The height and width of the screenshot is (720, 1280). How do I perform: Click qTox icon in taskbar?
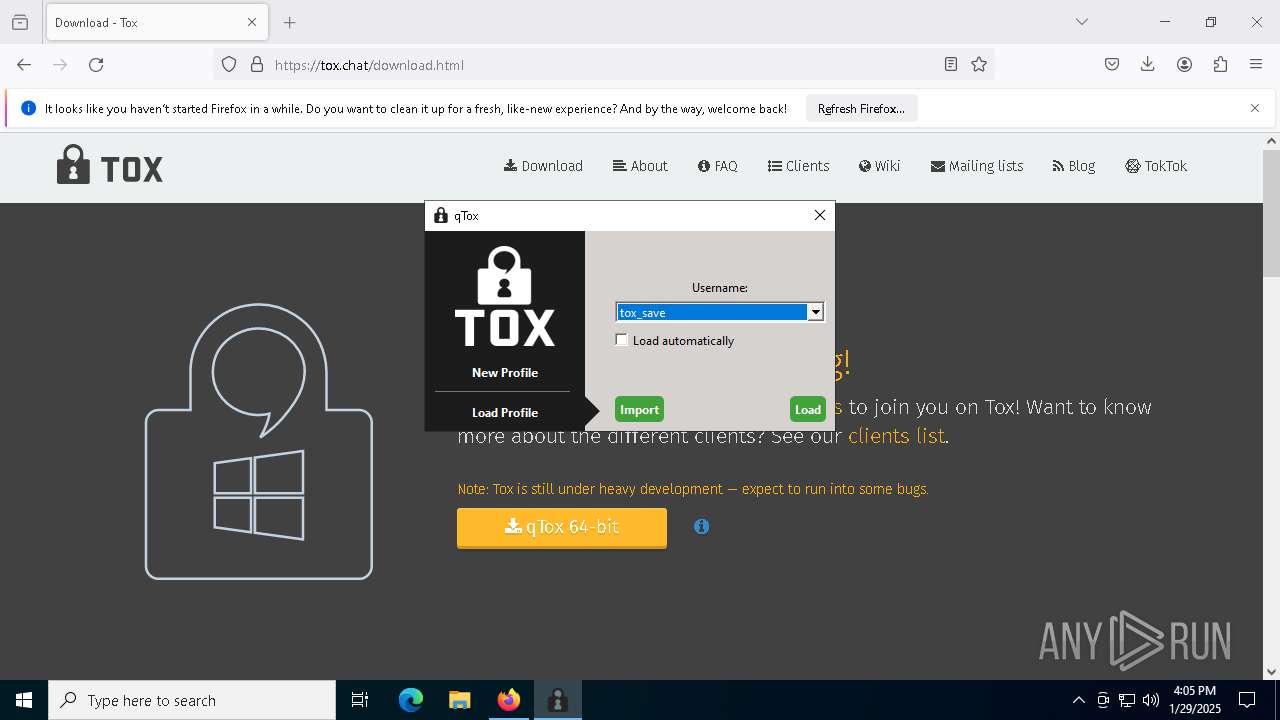pos(558,700)
